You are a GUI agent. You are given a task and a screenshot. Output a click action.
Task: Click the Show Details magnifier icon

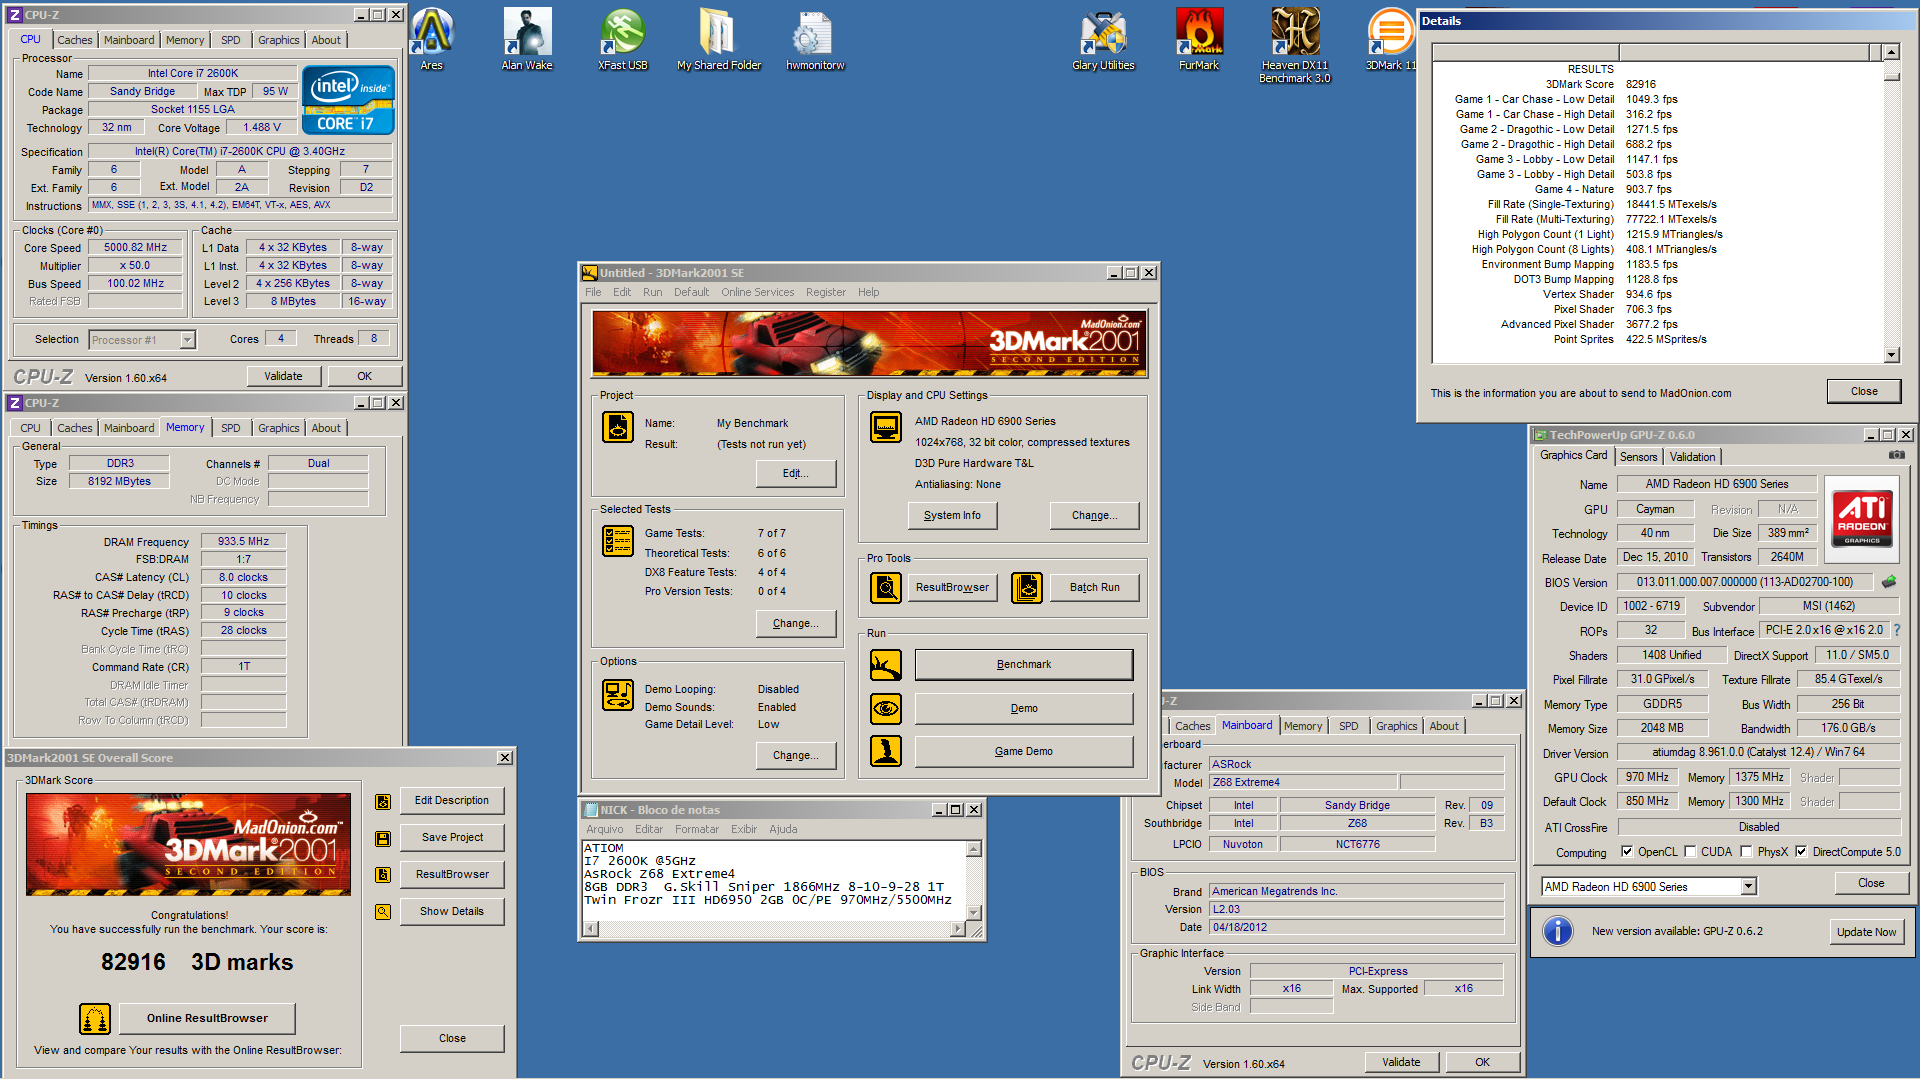coord(383,912)
